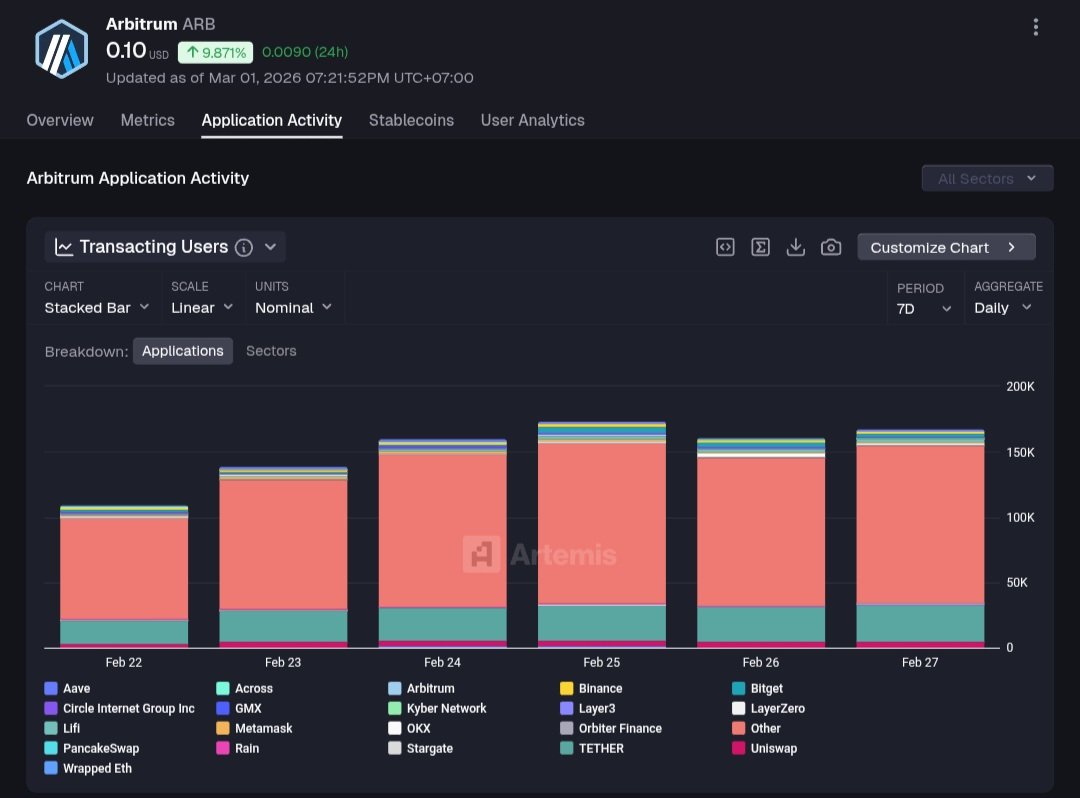Screen dimensions: 1080x798
Task: Open the Stacked Bar chart type dropdown
Action: [97, 308]
